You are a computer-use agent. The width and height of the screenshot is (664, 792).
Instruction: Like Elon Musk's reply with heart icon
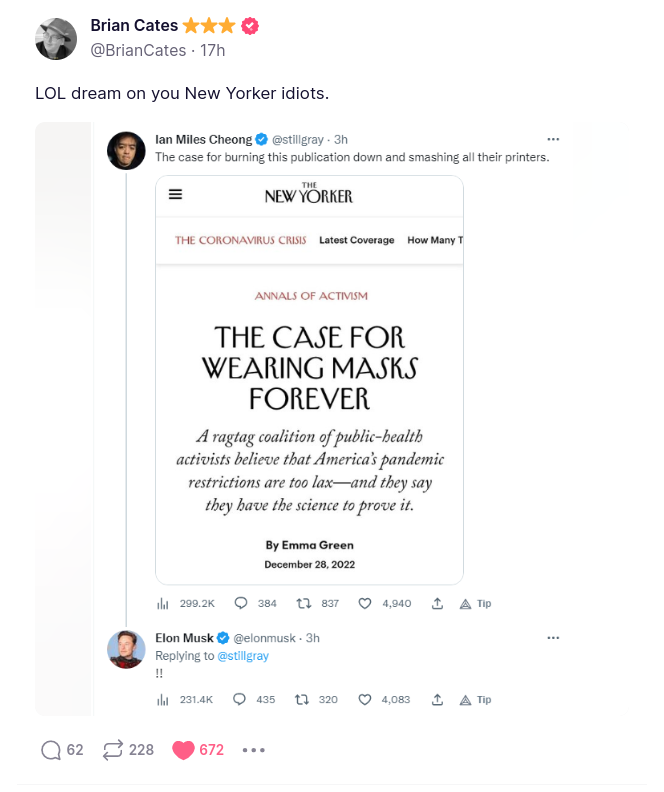[x=365, y=700]
